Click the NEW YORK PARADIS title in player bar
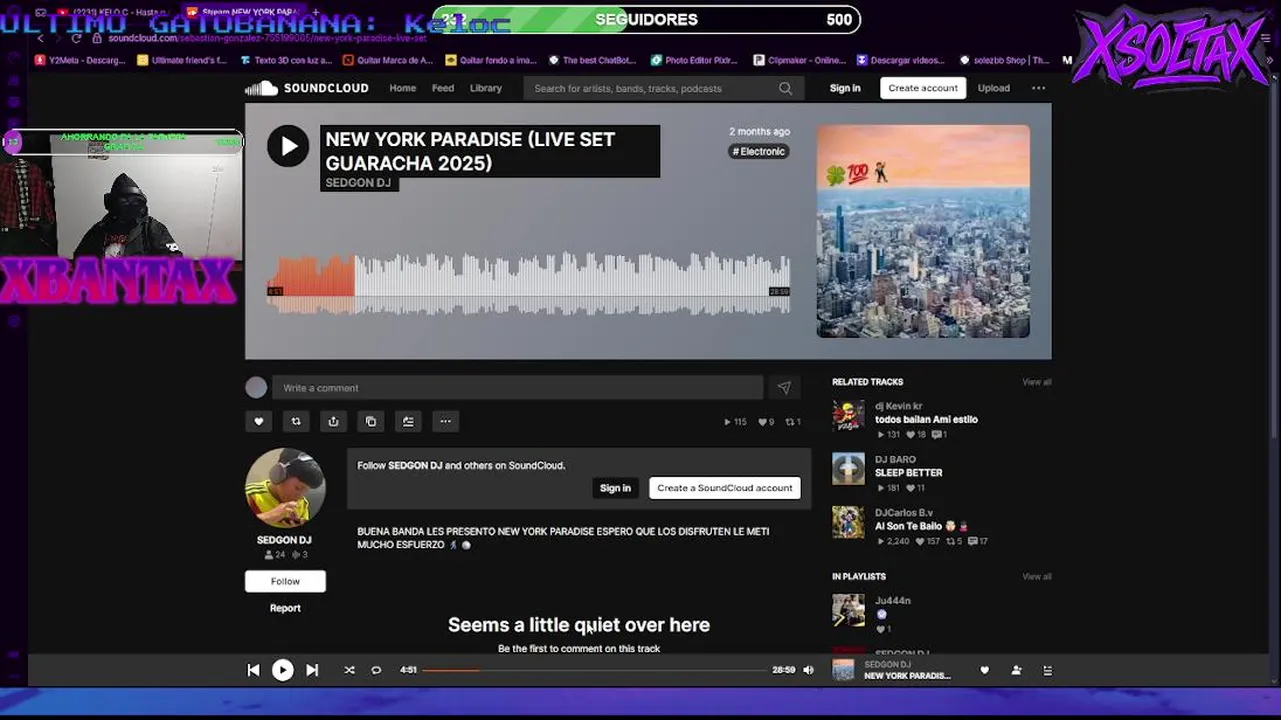1281x720 pixels. [x=907, y=676]
